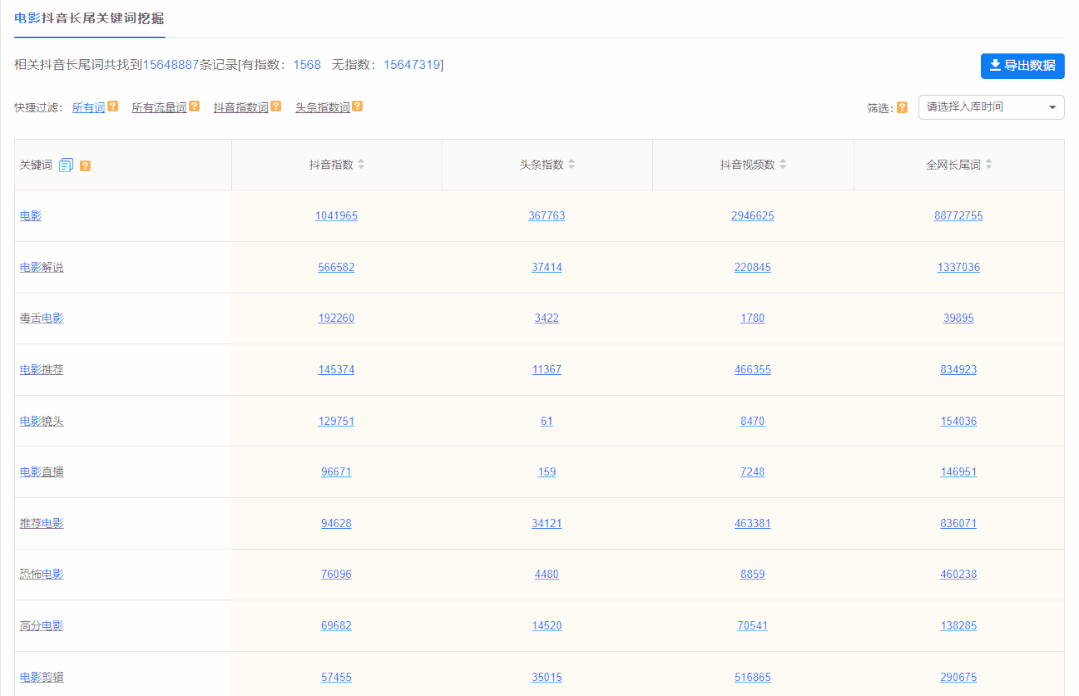The image size is (1079, 696).
Task: Click 头条指数 value 159
Action: tap(546, 472)
